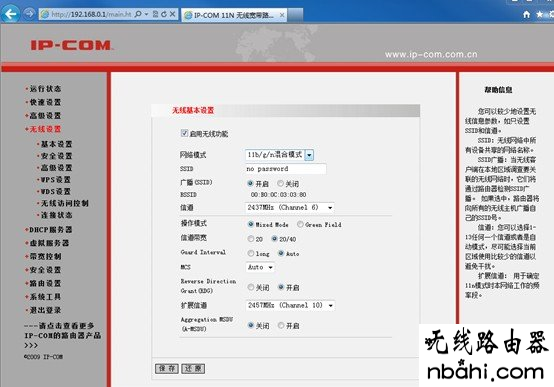
Task: Select 关闭 radio for 广播(SSID)
Action: (x=280, y=183)
